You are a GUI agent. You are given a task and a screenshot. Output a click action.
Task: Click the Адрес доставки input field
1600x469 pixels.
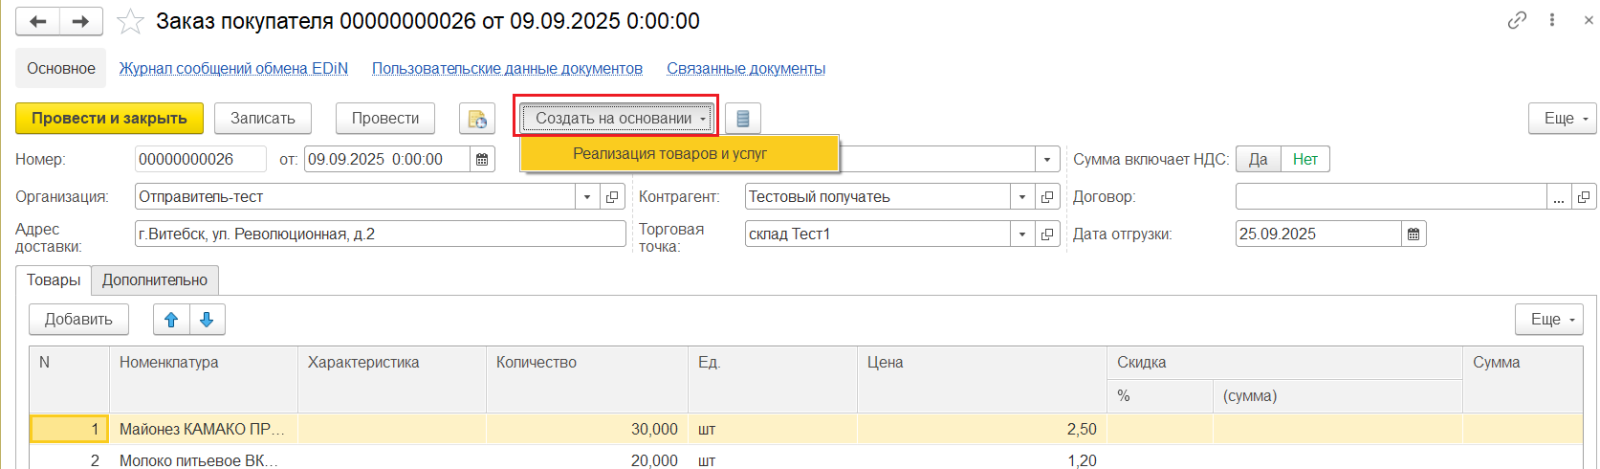point(380,234)
